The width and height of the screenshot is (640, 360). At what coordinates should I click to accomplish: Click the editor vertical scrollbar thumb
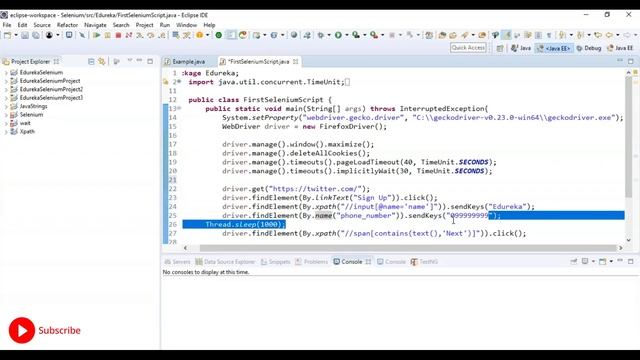[629, 137]
